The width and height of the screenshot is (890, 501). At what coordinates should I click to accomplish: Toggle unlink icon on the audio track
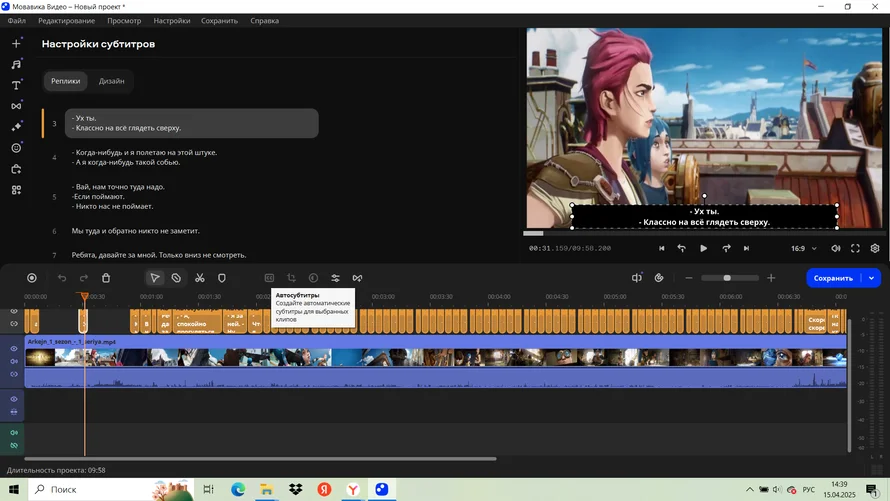[14, 446]
